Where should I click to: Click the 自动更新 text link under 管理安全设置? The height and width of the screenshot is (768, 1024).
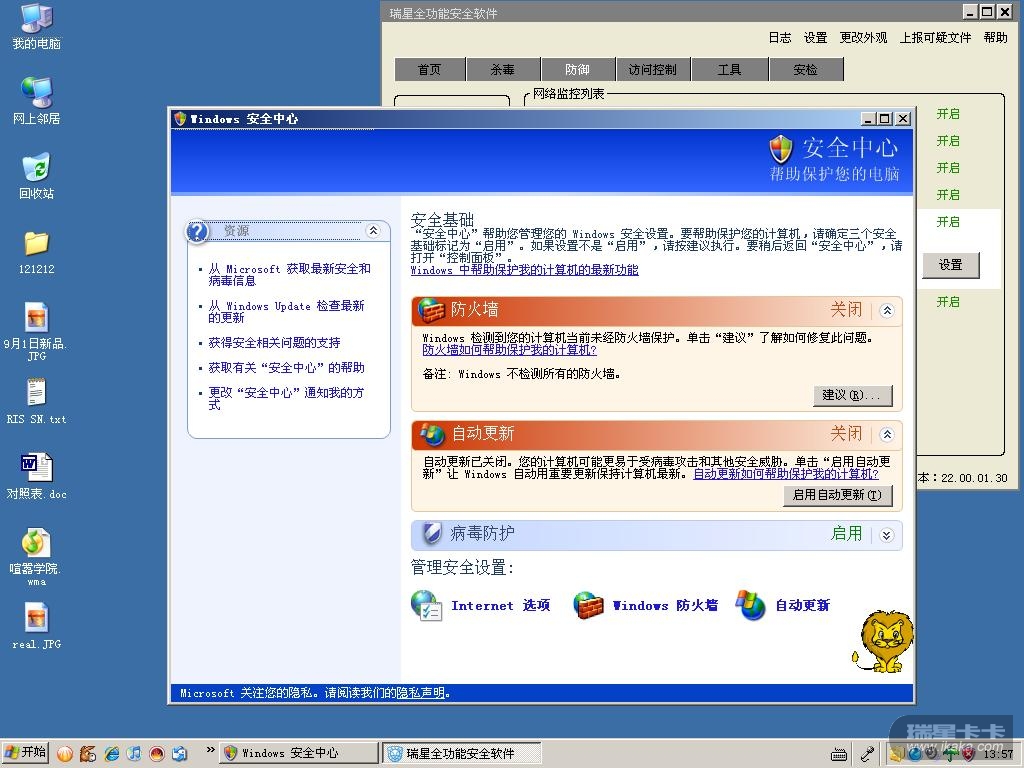[x=803, y=605]
